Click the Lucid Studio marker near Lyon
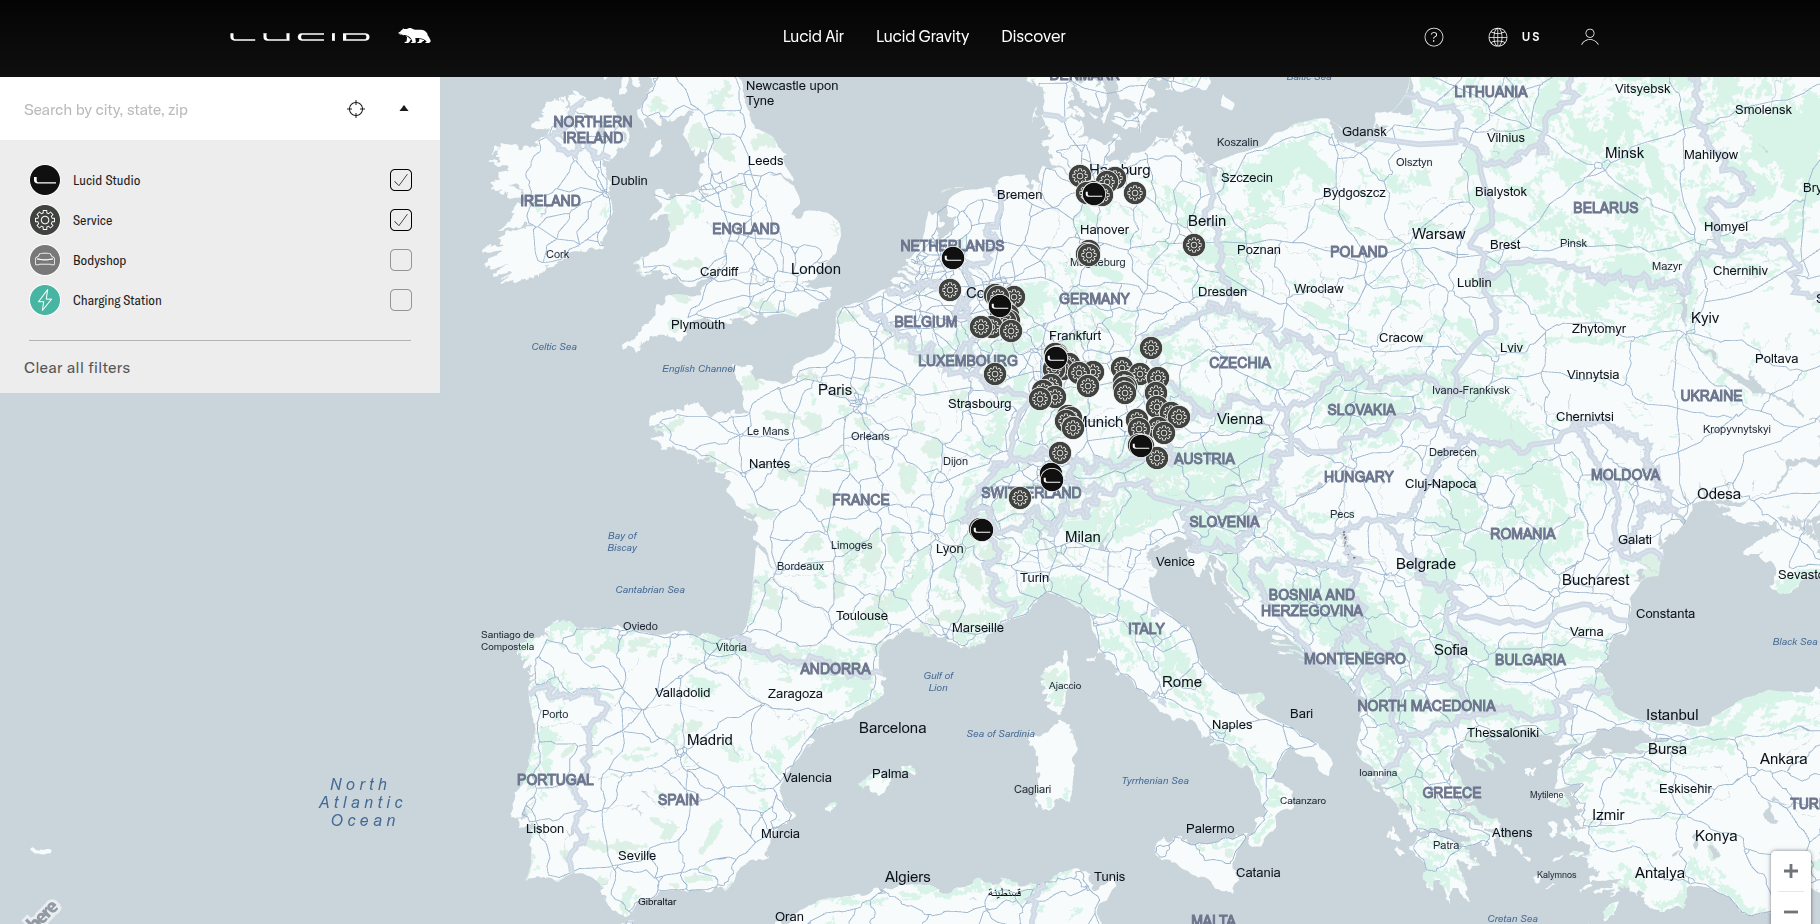 coord(982,530)
